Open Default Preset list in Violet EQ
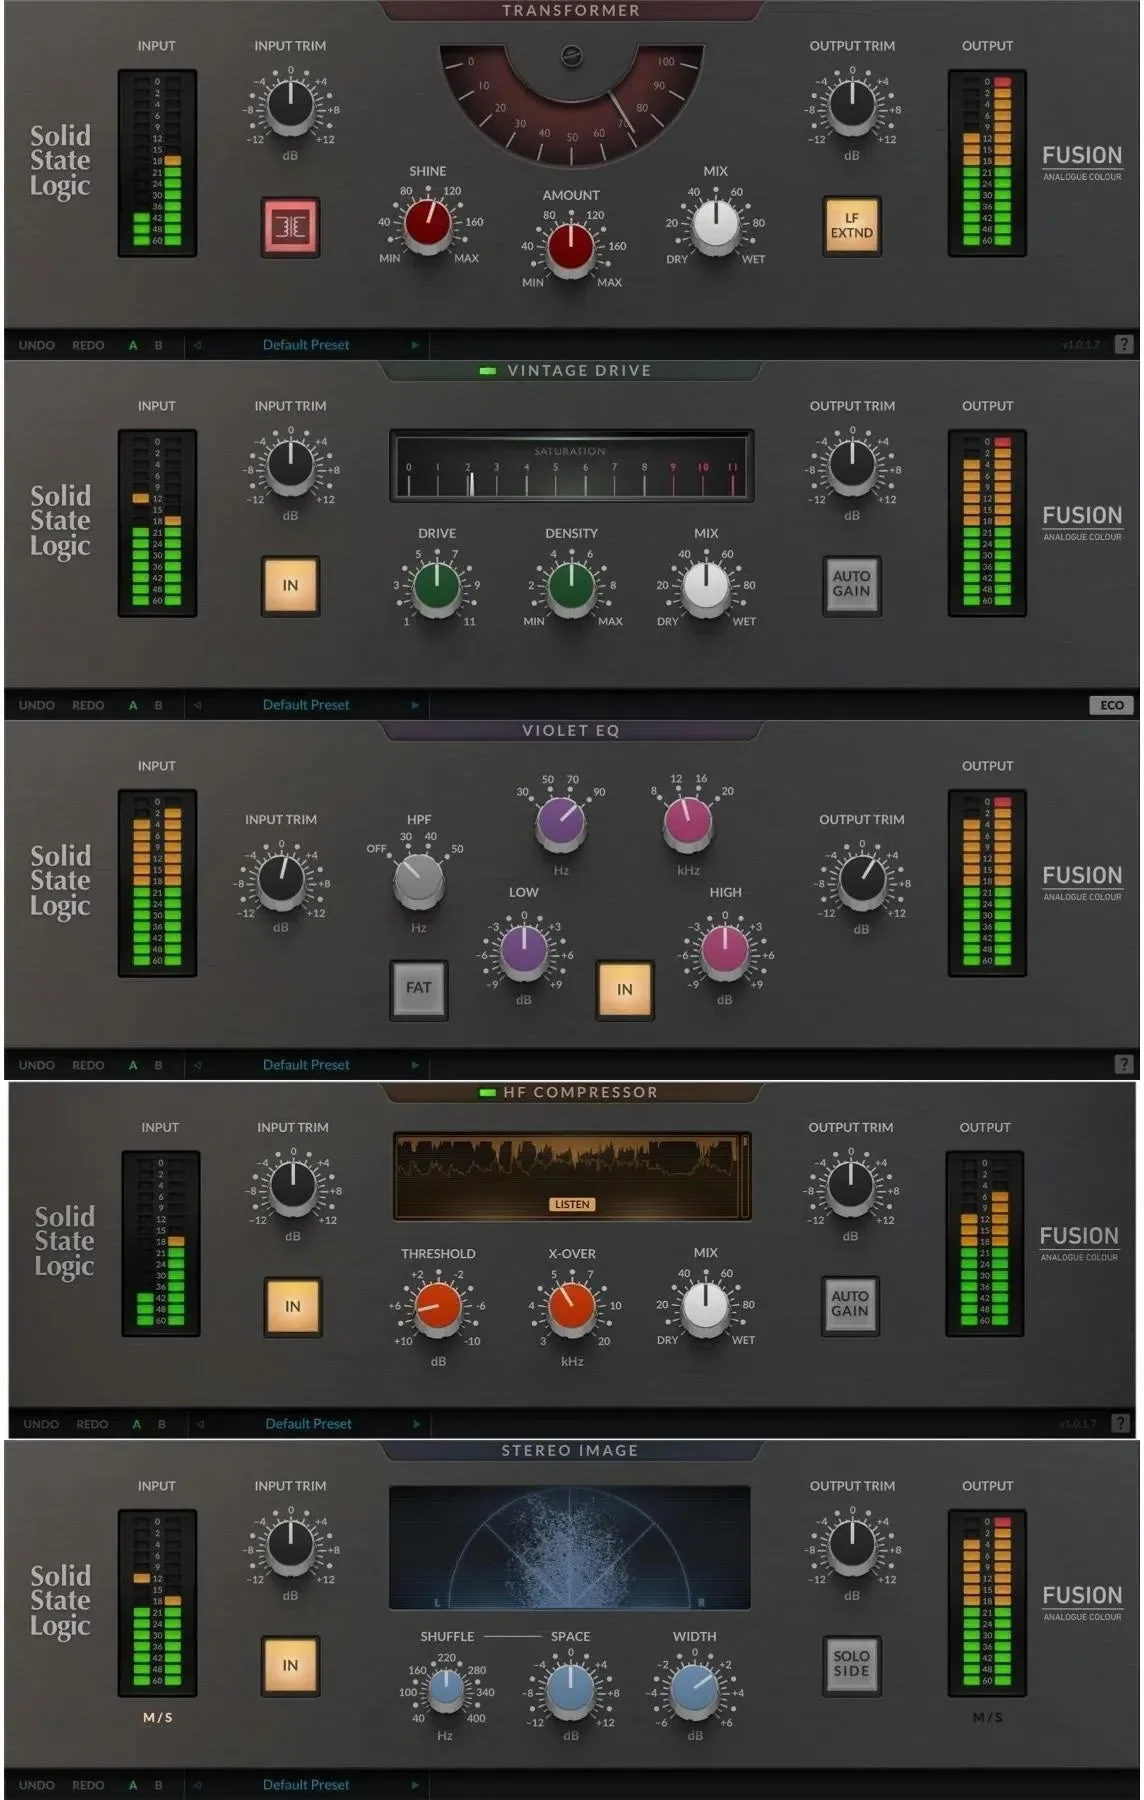The image size is (1144, 1800). (x=306, y=1065)
